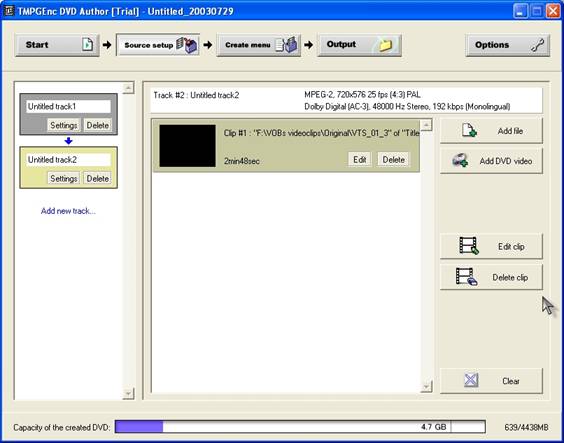
Task: Click Edit button inside Clip #1
Action: [360, 159]
